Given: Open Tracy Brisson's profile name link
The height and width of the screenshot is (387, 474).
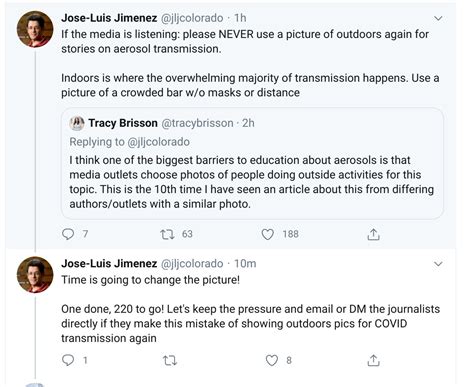Looking at the screenshot, I should pyautogui.click(x=123, y=123).
